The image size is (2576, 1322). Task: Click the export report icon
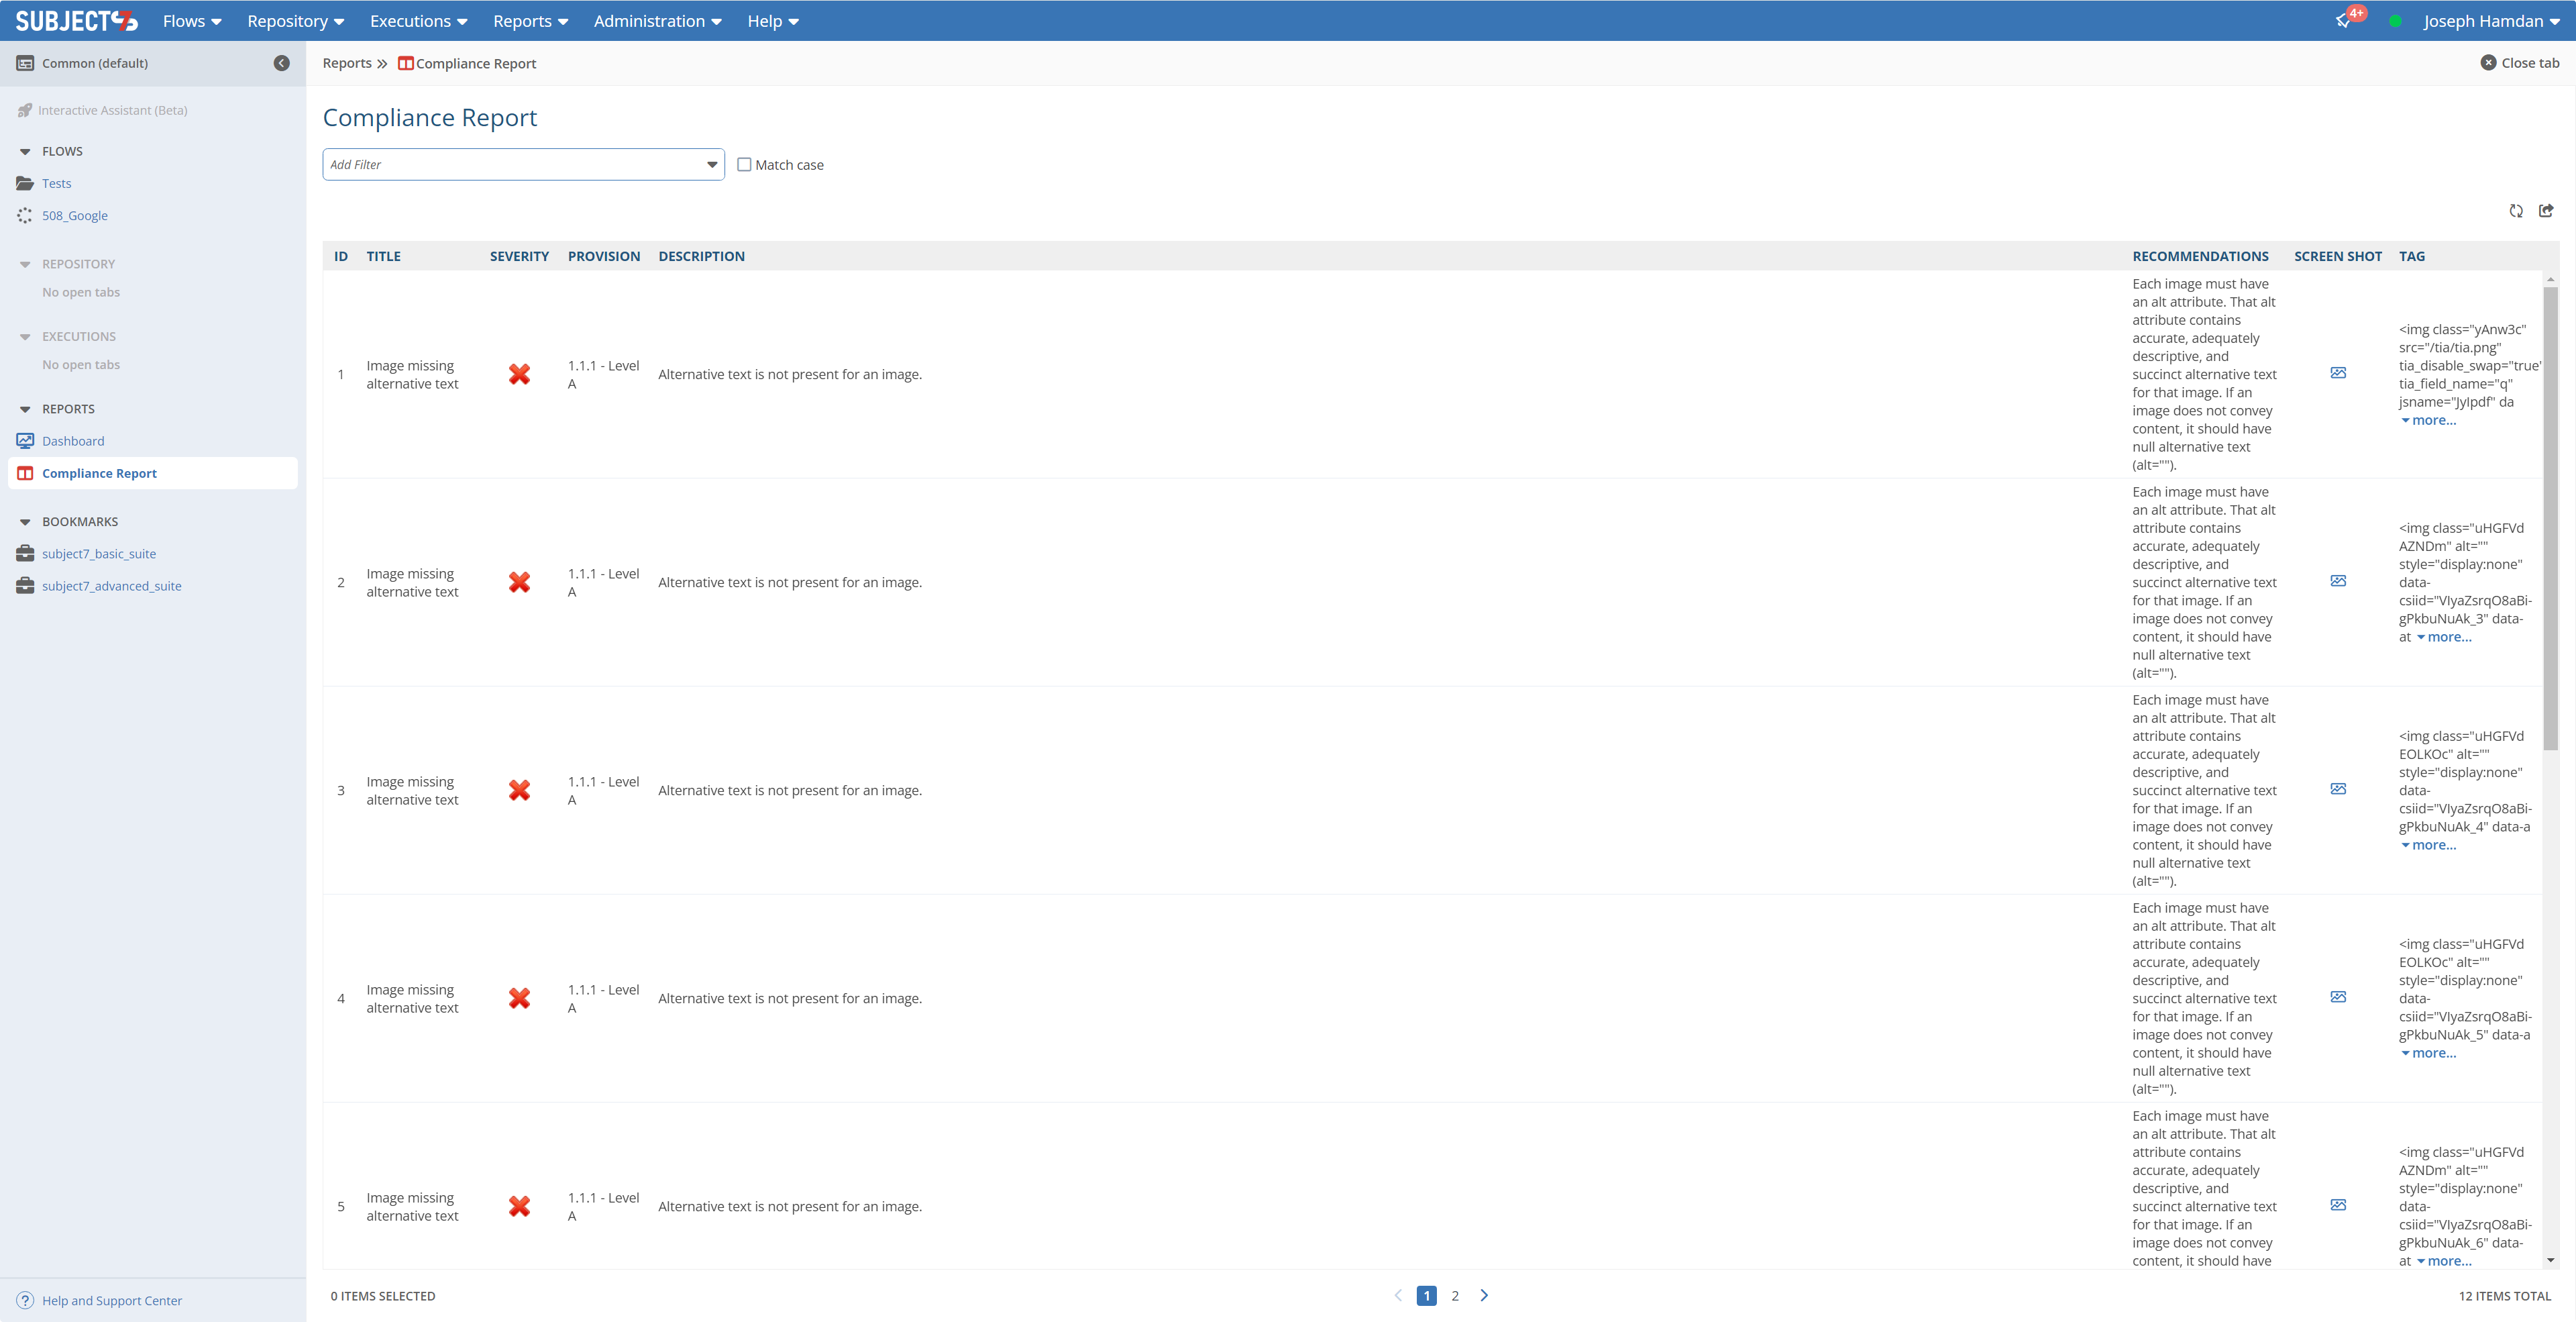2546,211
